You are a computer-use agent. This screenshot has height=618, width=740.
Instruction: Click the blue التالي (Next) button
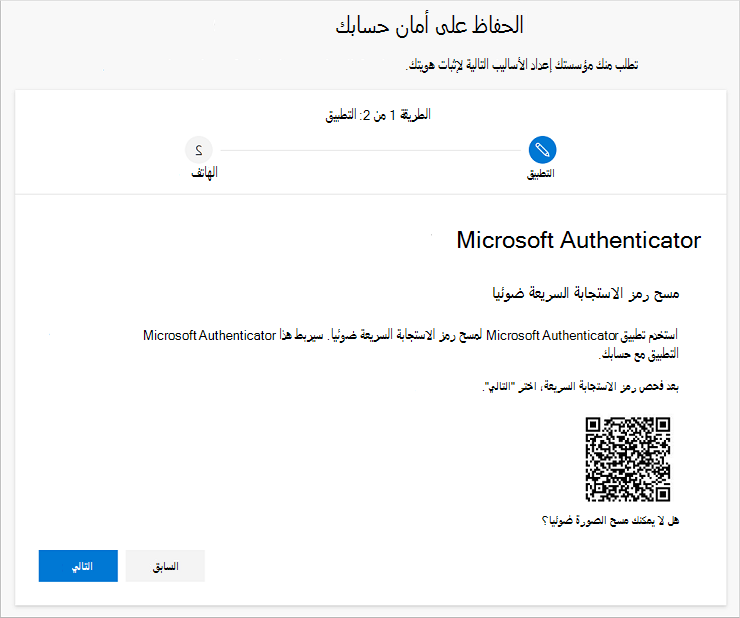78,566
